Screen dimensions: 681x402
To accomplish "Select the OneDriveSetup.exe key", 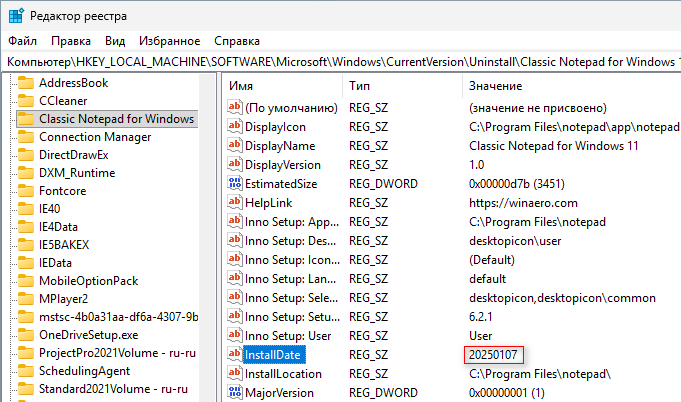I will (x=89, y=335).
